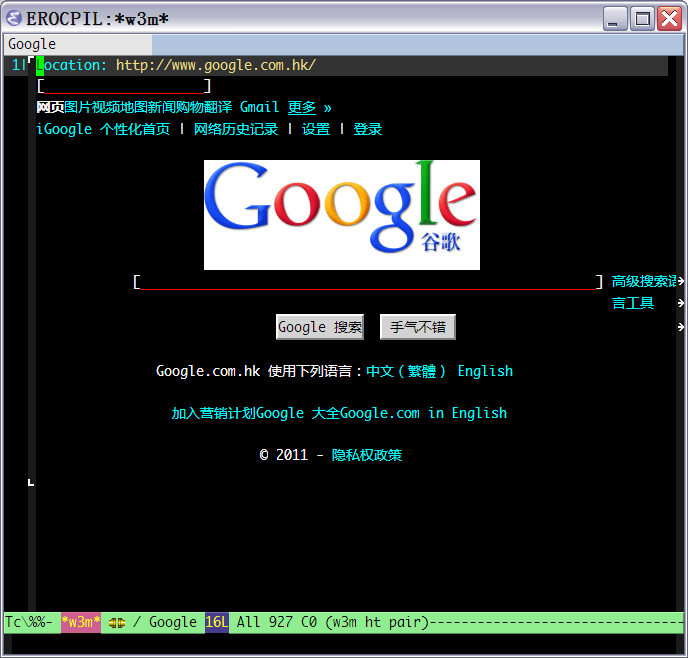Image resolution: width=688 pixels, height=658 pixels.
Task: Switch to 中文（繁體）language link
Action: pos(406,371)
